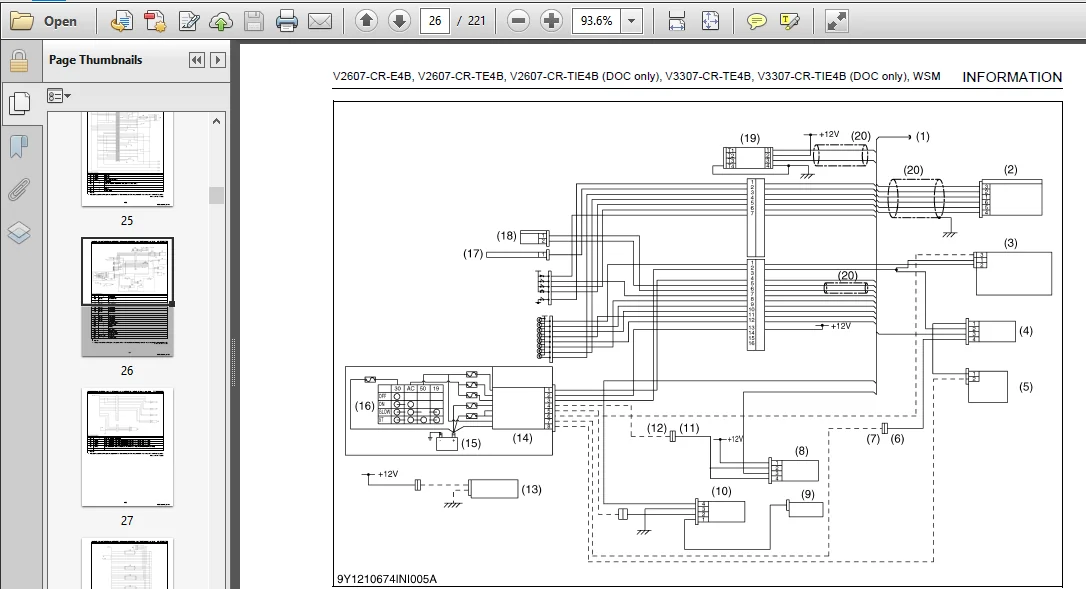Viewport: 1086px width, 589px height.
Task: Click the V2607-CR-E4B document header line
Action: pos(637,76)
